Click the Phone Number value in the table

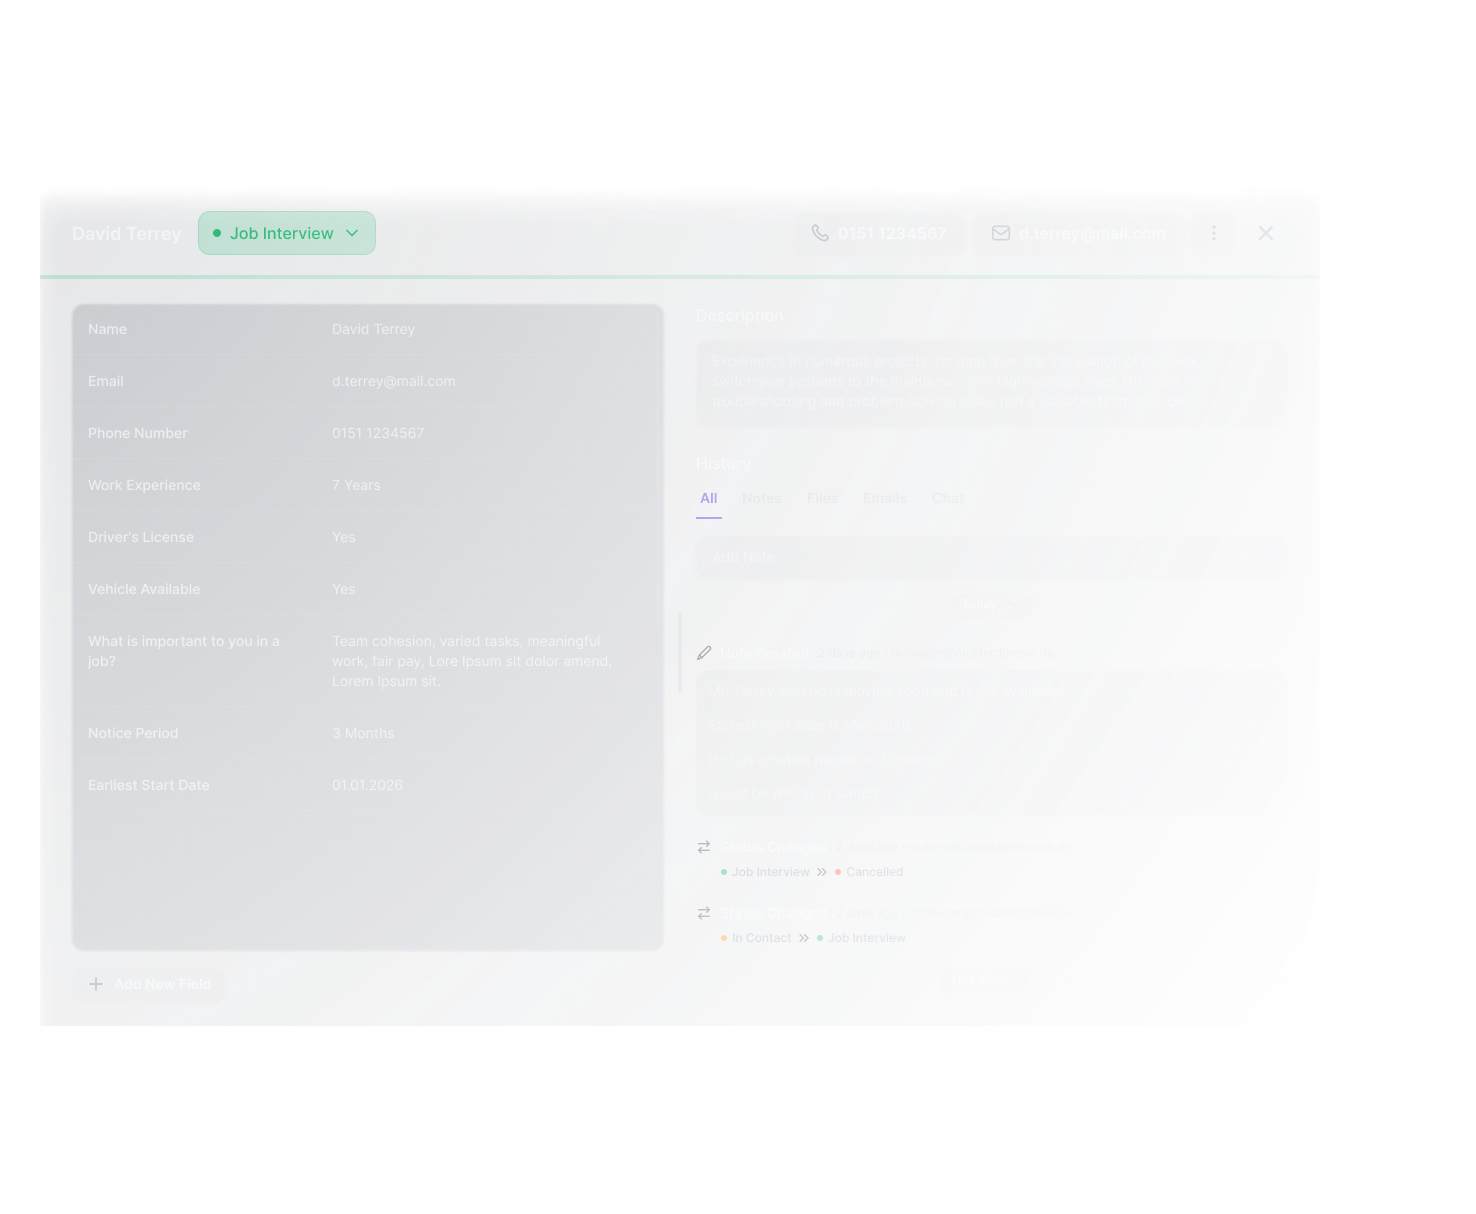click(x=378, y=433)
